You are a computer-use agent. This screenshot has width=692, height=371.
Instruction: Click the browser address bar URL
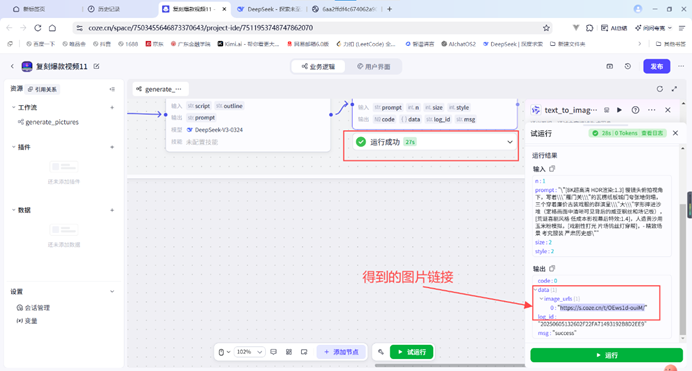click(200, 28)
